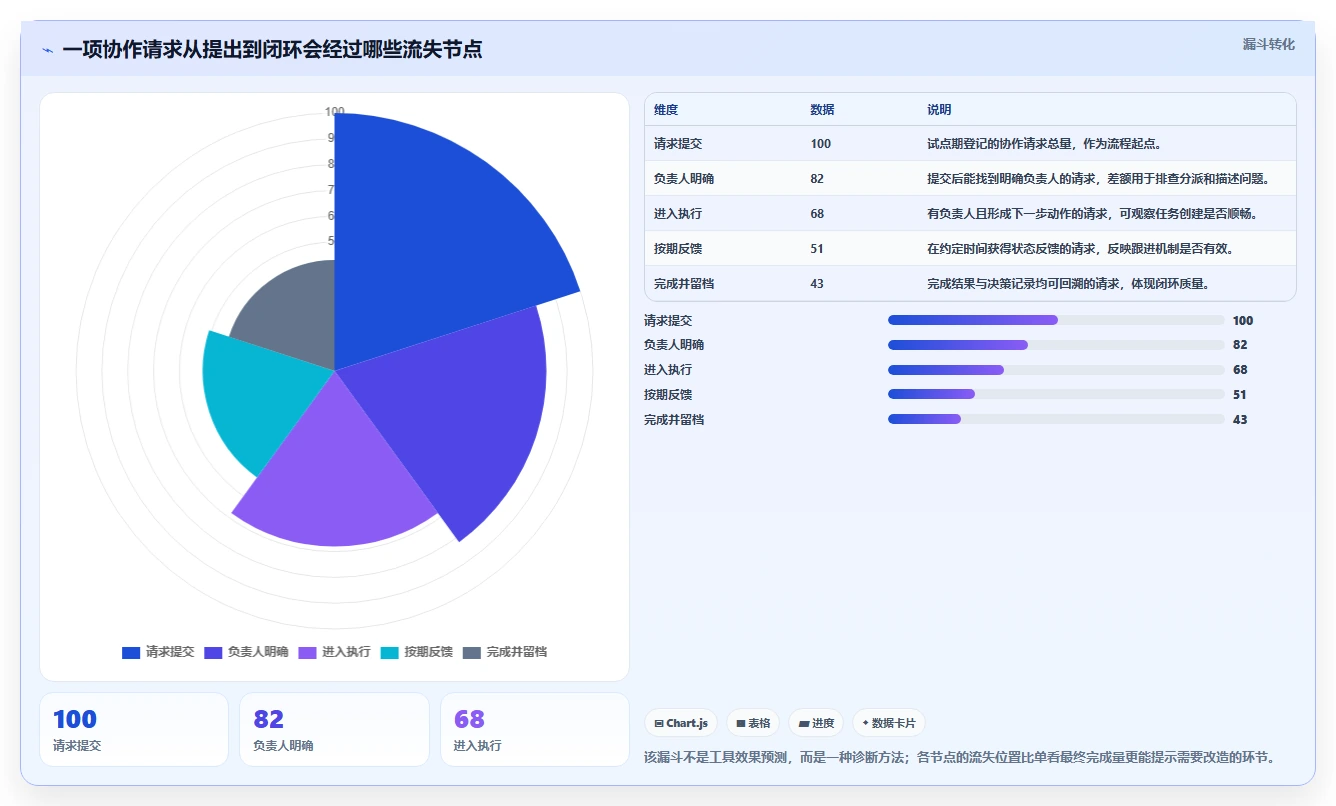Click the 按期反馈 label beside its progress bar
This screenshot has height=806, width=1336.
tap(668, 395)
